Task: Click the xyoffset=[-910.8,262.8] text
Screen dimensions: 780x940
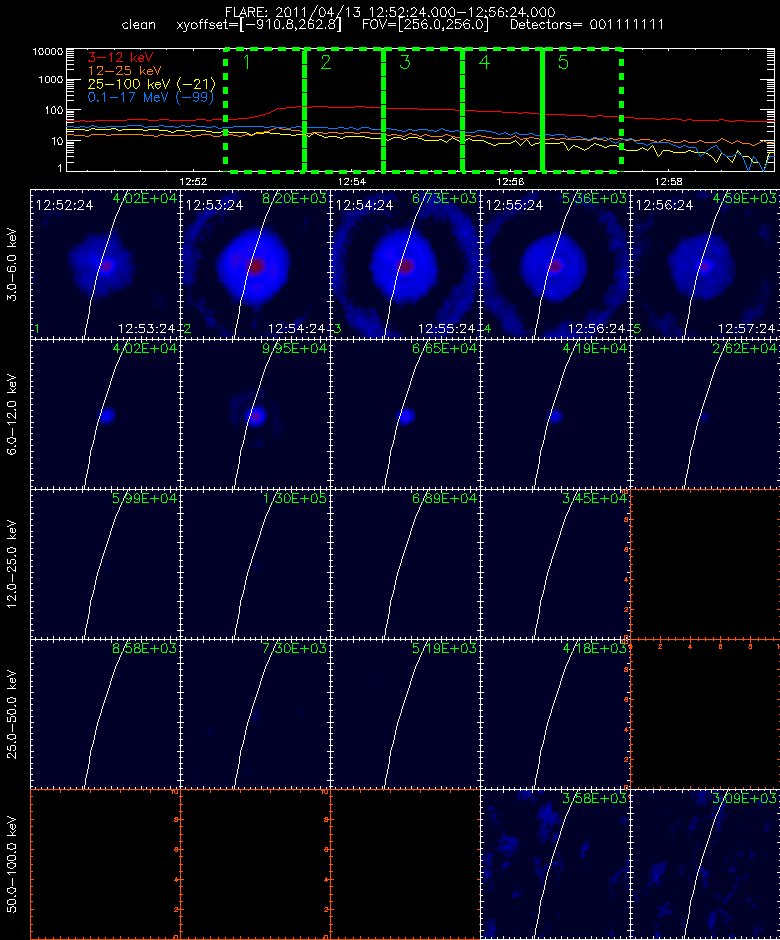Action: point(259,25)
